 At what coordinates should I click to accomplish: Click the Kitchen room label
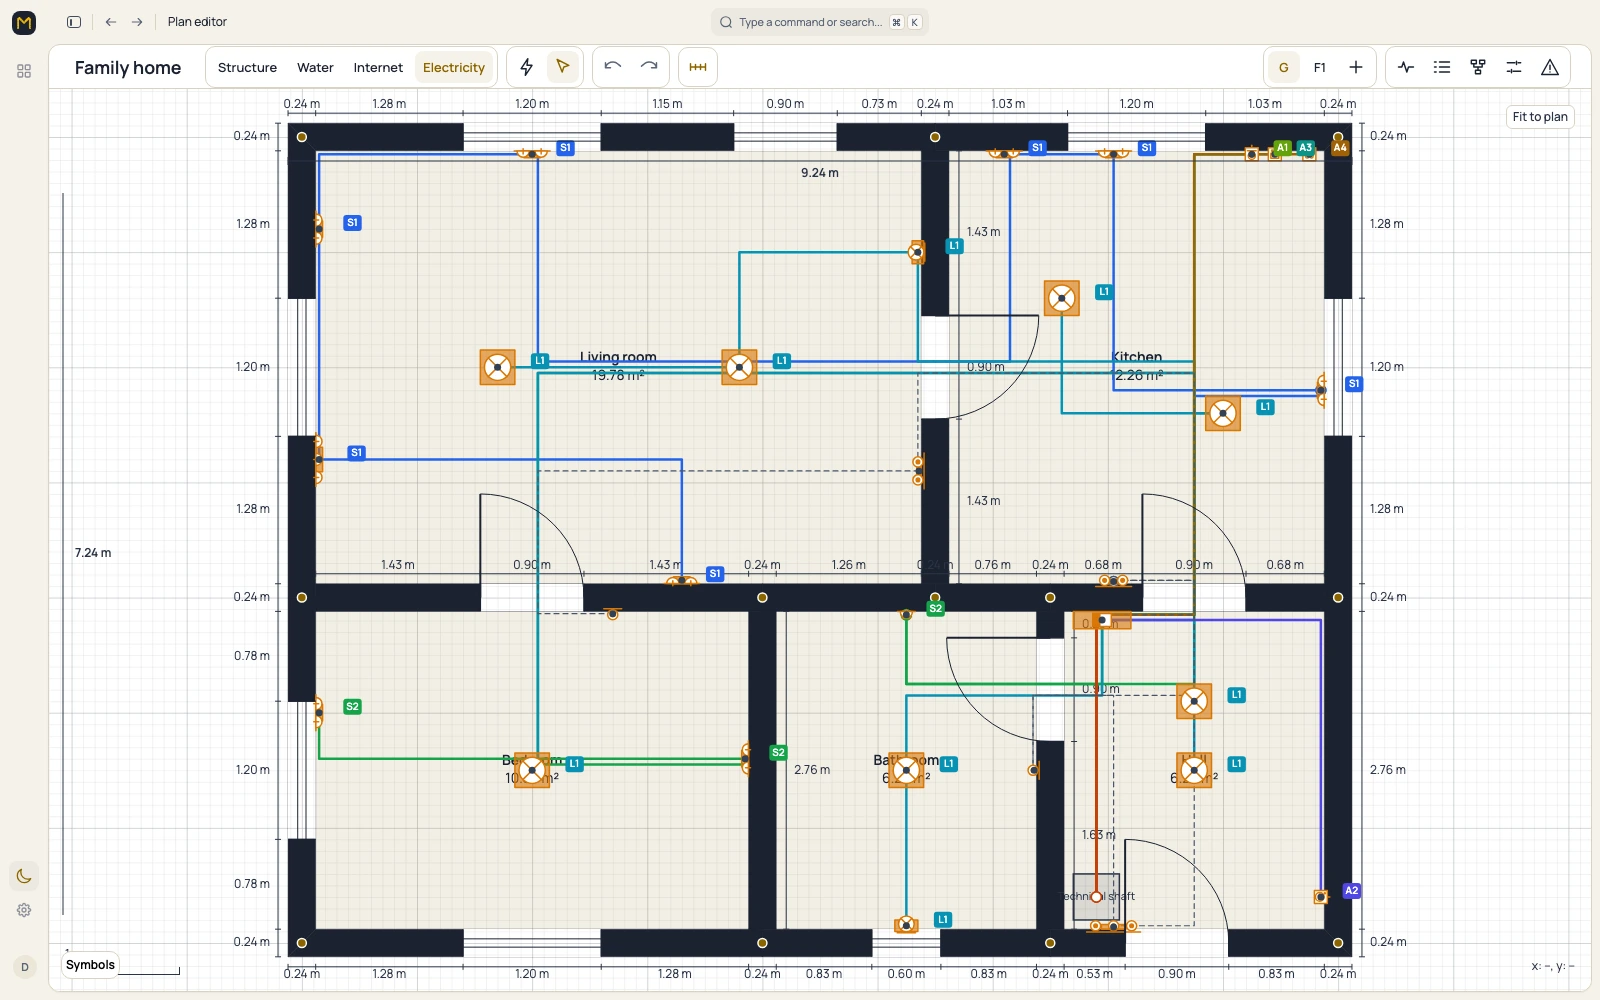(1137, 357)
